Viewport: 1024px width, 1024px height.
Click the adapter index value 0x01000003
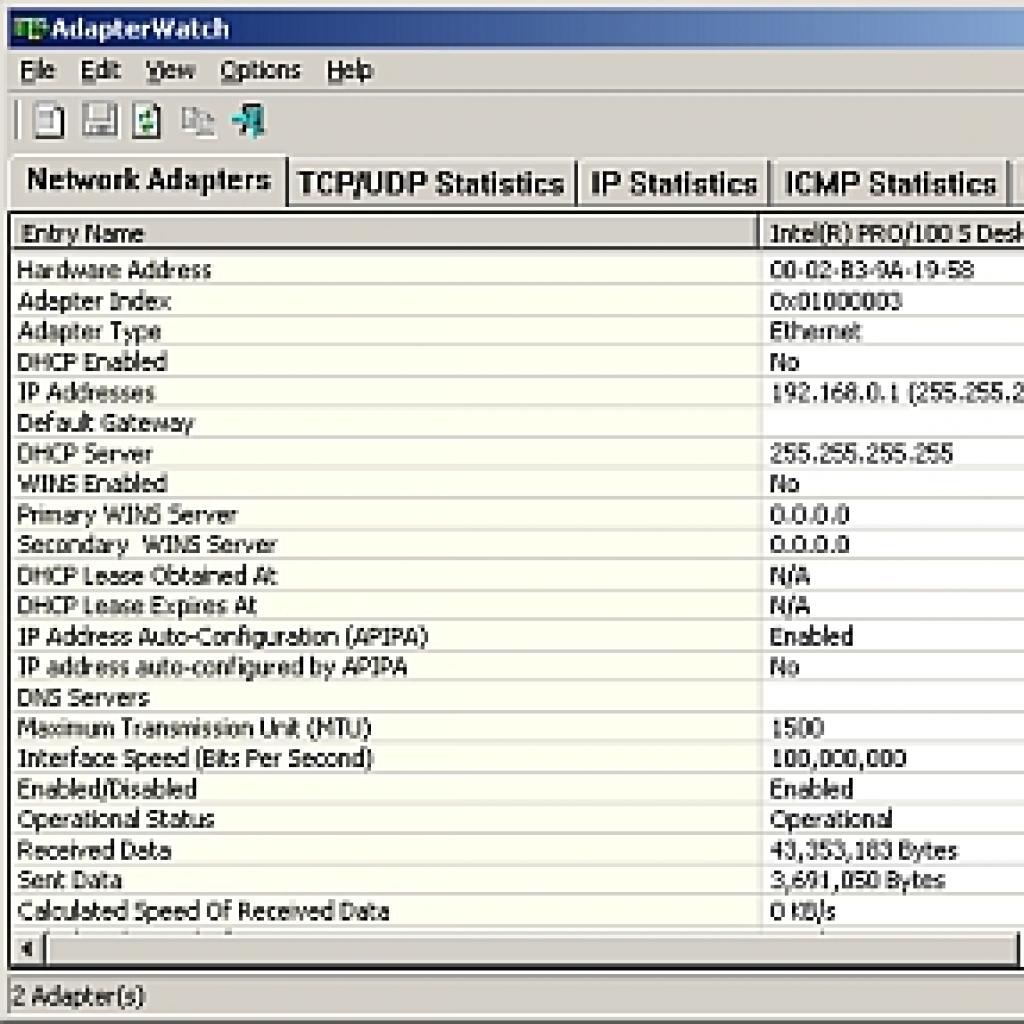(836, 301)
